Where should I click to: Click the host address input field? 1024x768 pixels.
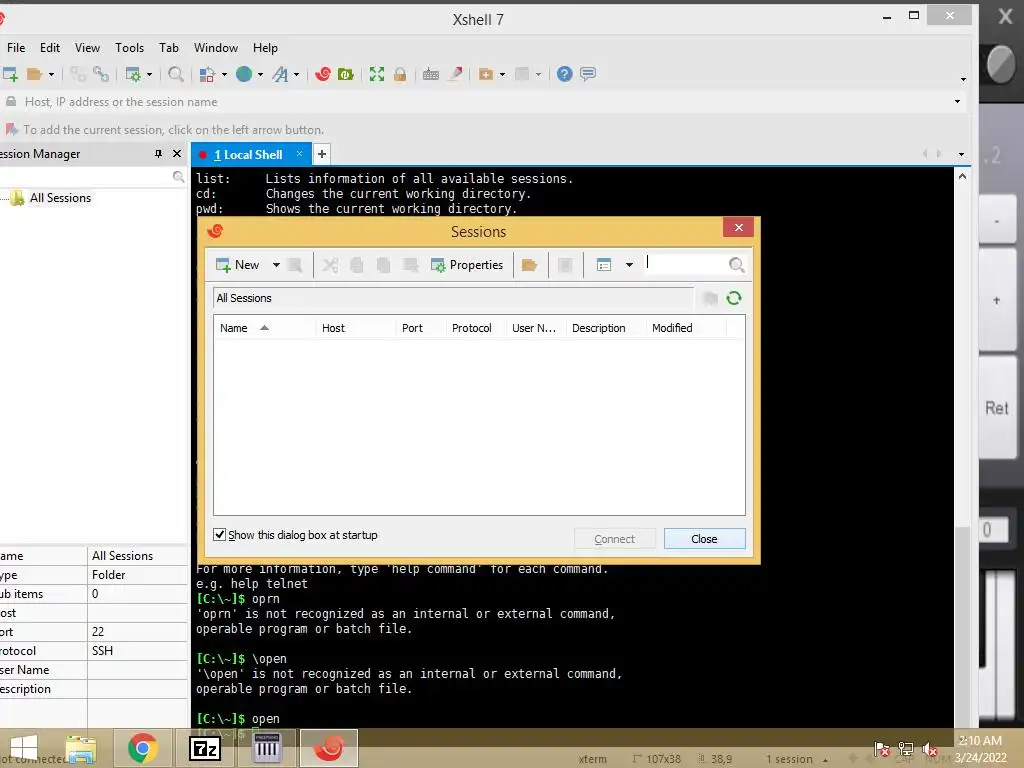click(x=483, y=101)
